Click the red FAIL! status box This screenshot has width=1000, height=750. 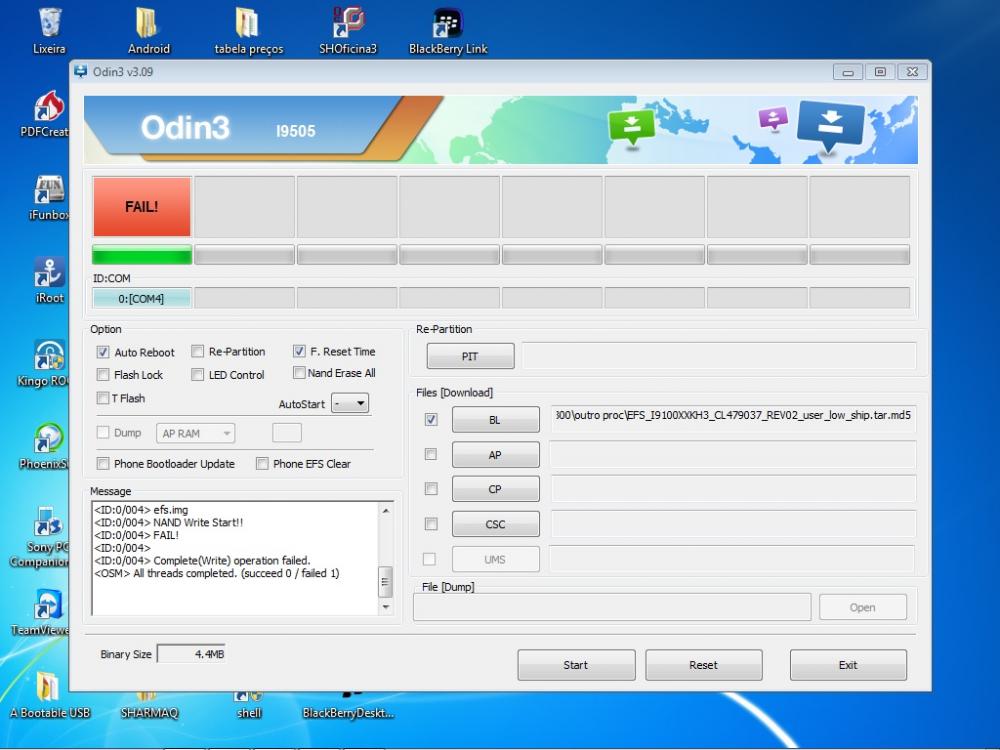pyautogui.click(x=142, y=207)
